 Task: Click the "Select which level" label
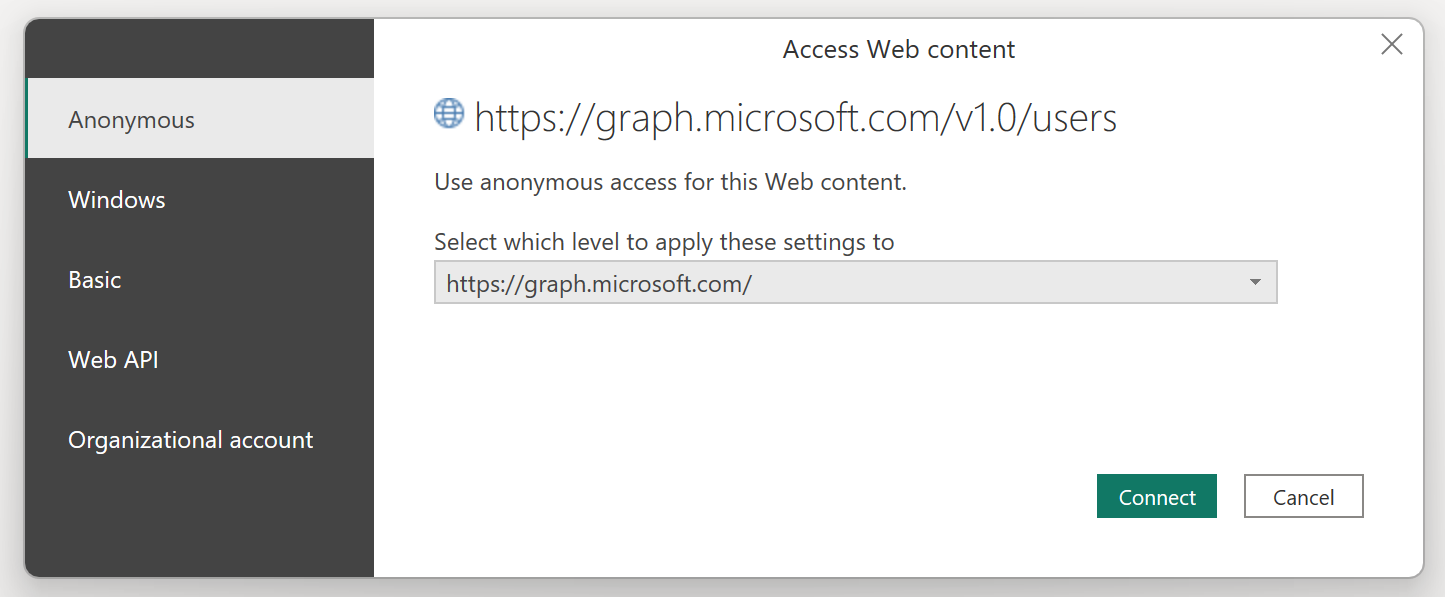[x=664, y=242]
